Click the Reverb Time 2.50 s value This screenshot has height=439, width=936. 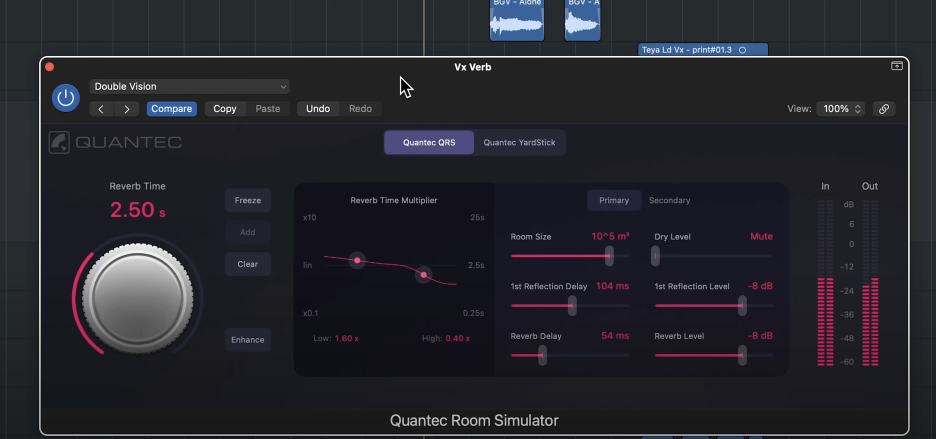point(137,210)
